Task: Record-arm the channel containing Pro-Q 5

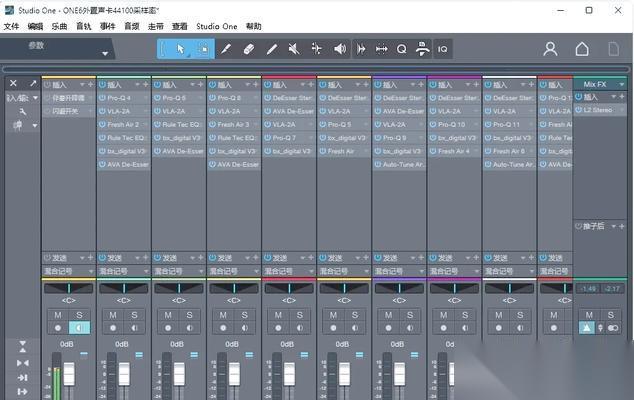Action: [333, 328]
